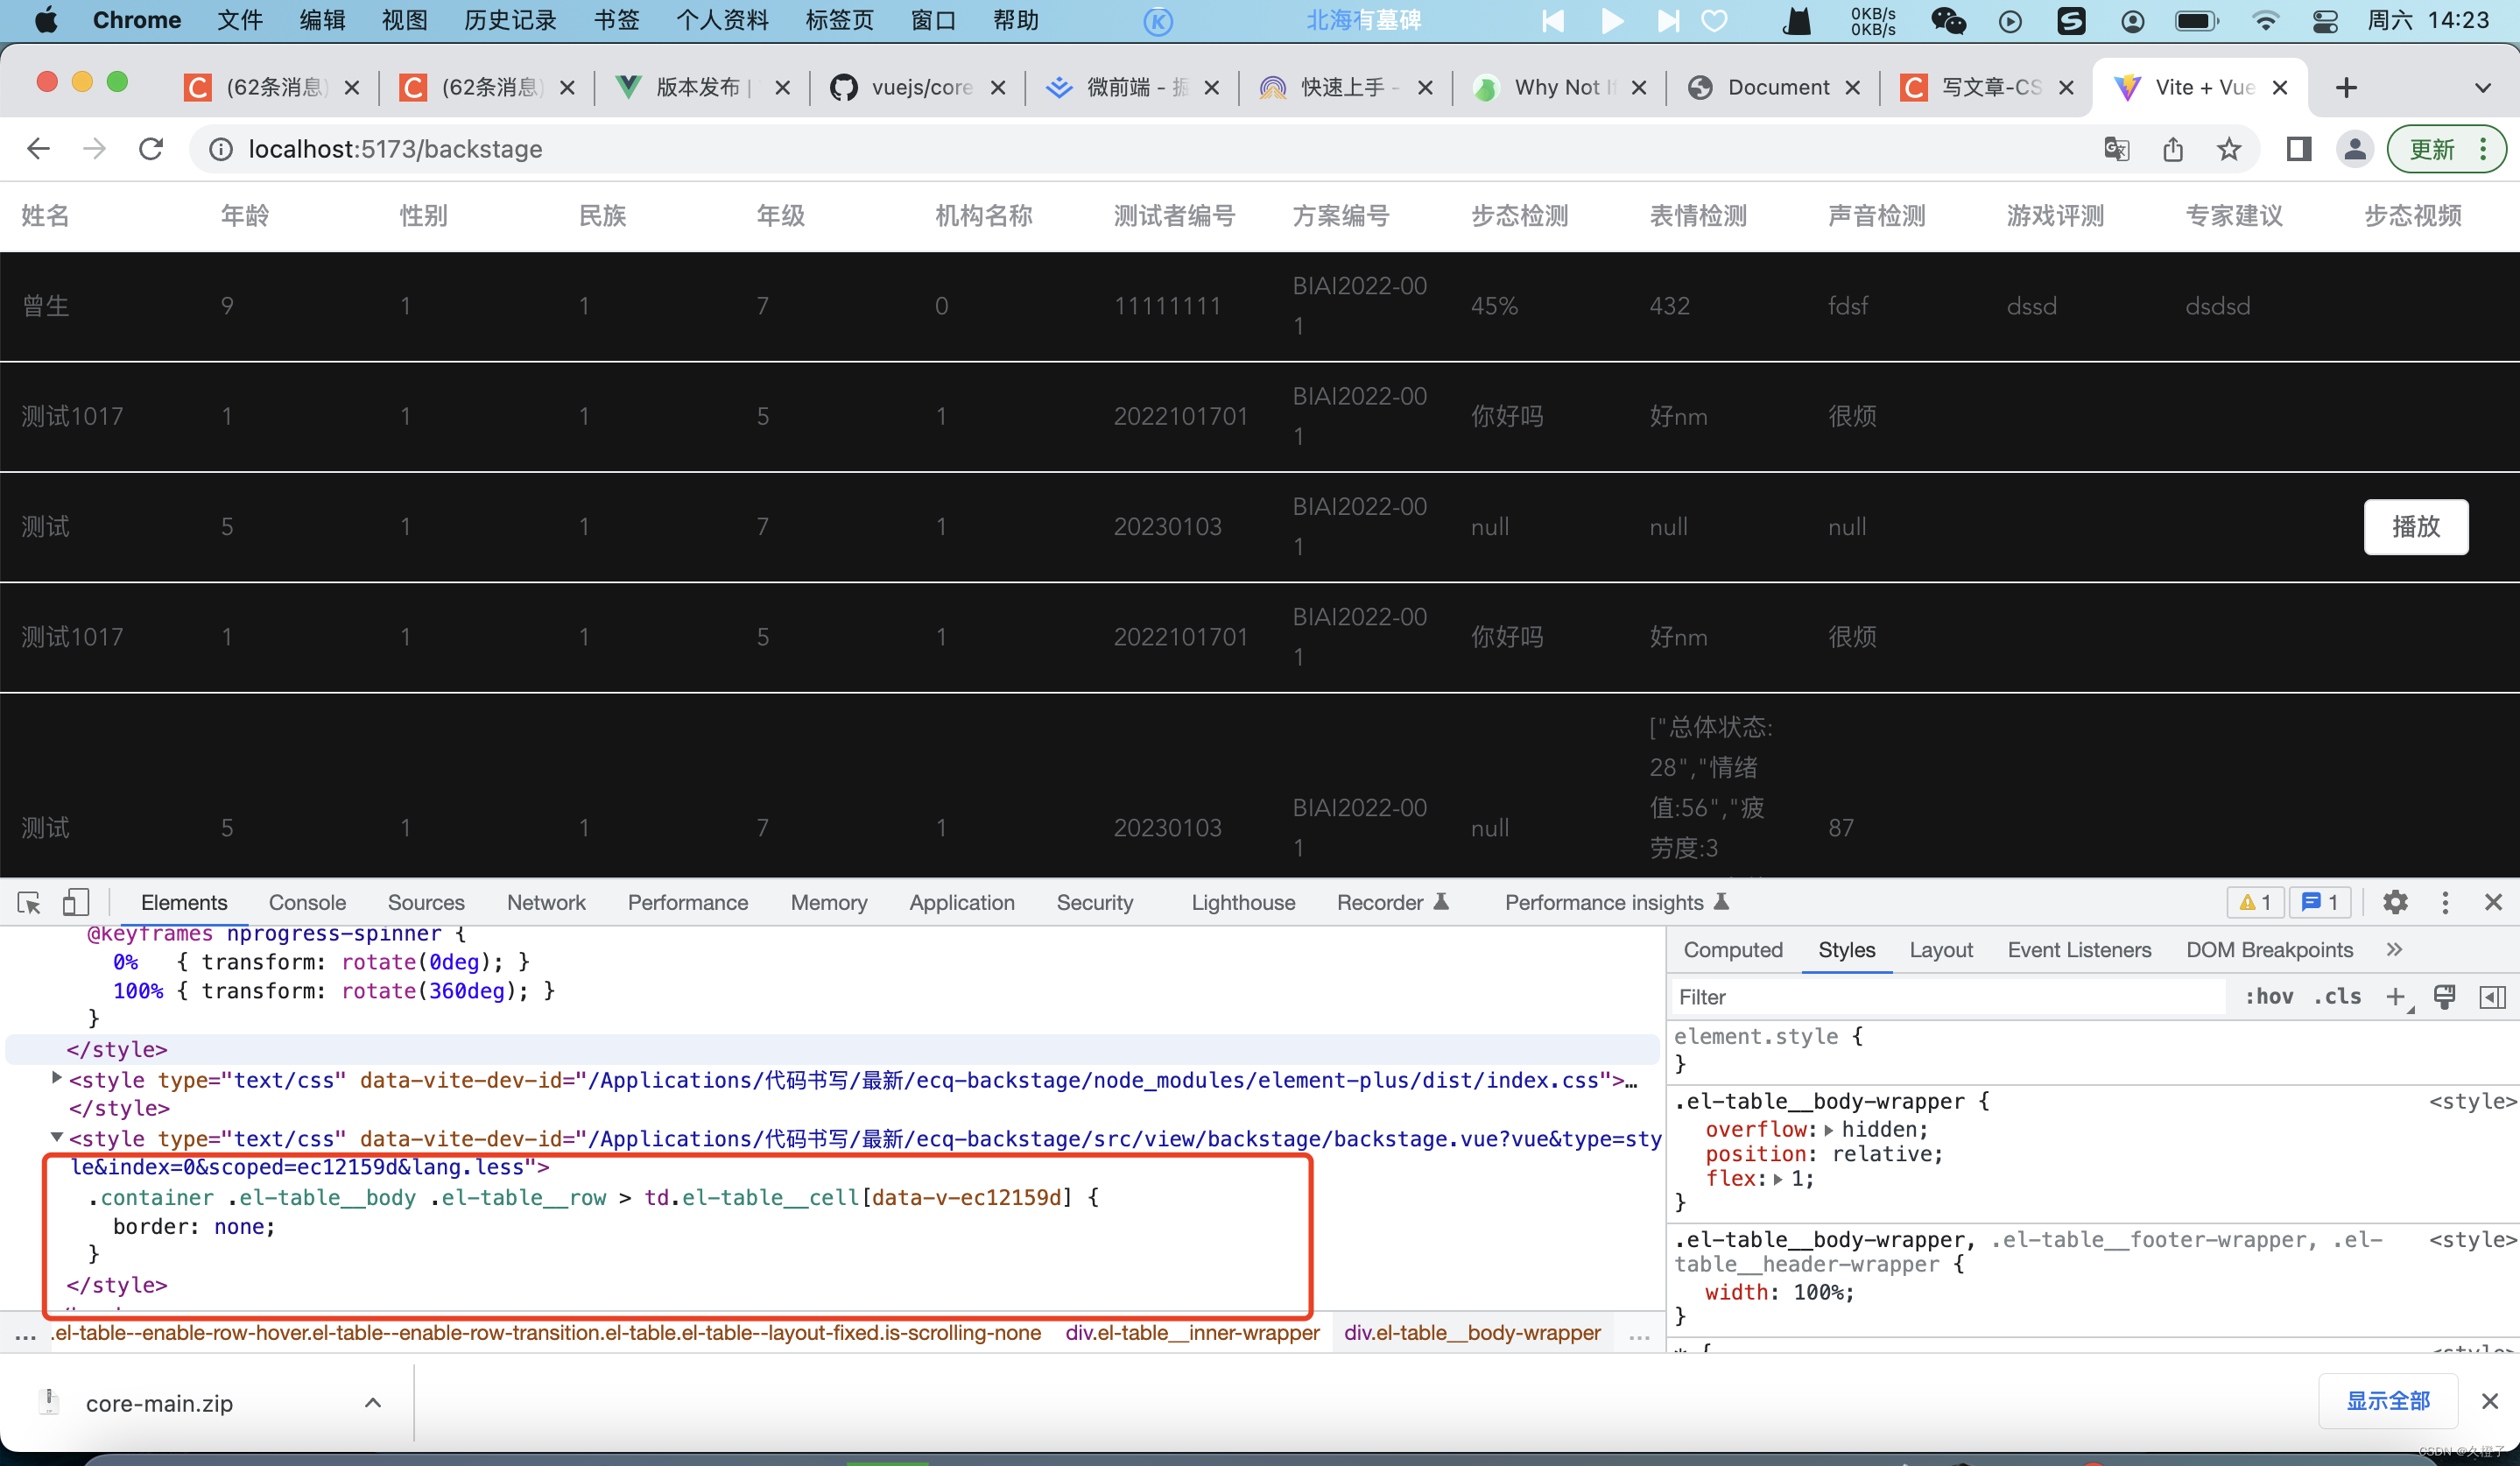Image resolution: width=2520 pixels, height=1466 pixels.
Task: Toggle the device toolbar icon
Action: coord(76,903)
